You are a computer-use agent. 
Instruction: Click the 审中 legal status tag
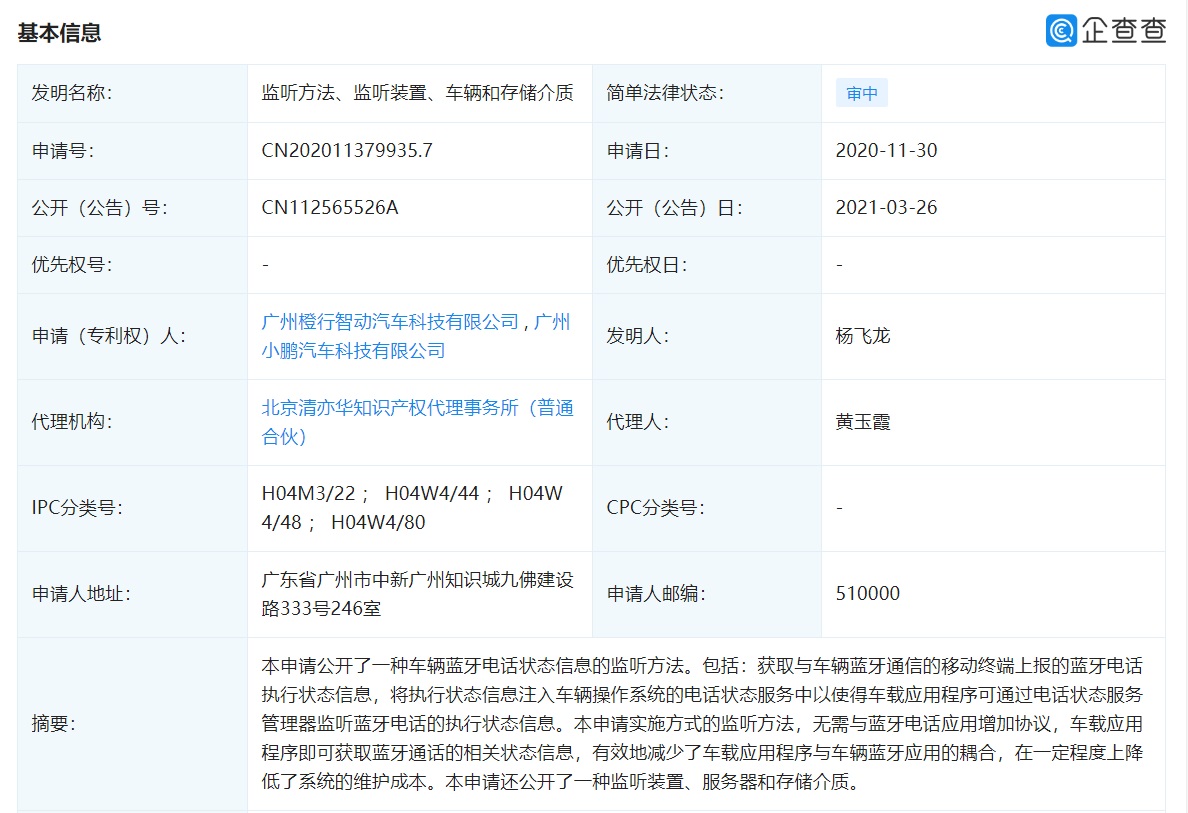point(861,92)
